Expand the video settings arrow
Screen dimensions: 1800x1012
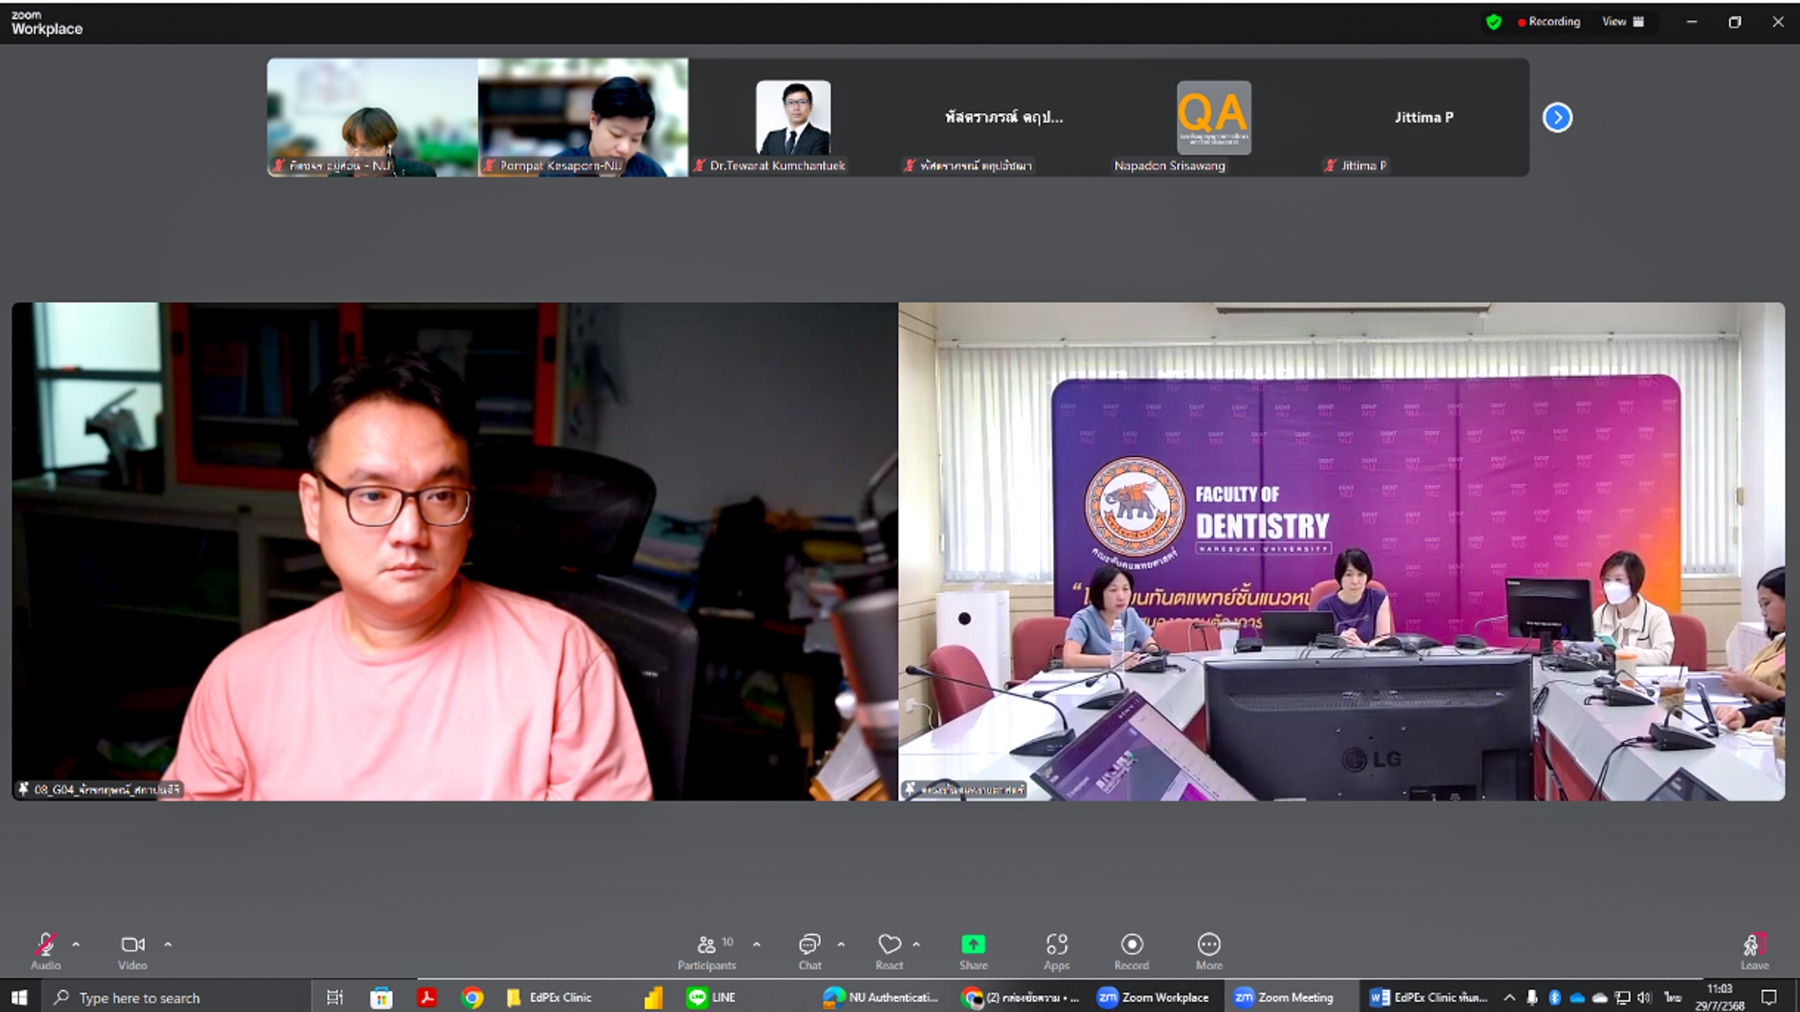(x=168, y=944)
